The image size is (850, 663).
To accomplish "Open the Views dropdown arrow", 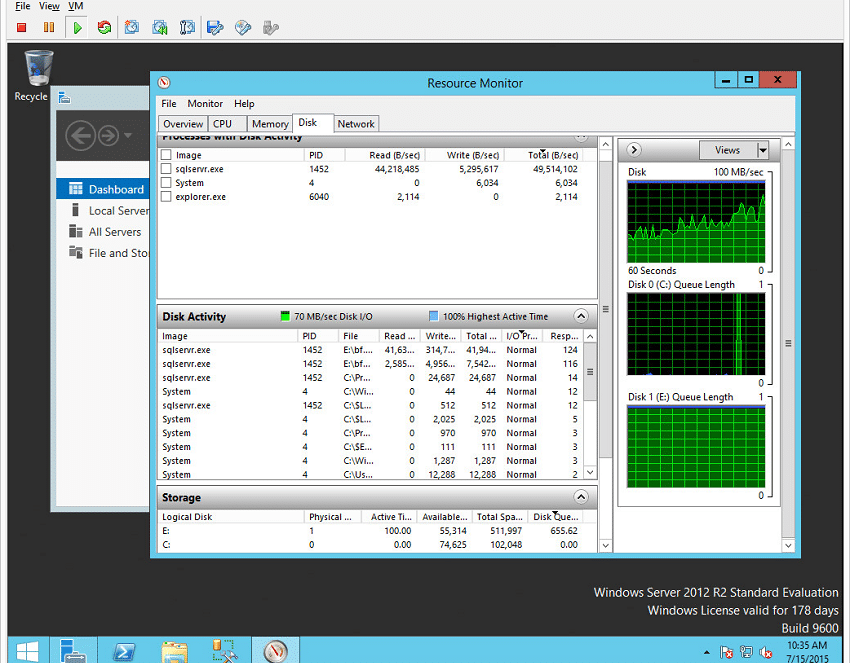I will click(x=763, y=150).
